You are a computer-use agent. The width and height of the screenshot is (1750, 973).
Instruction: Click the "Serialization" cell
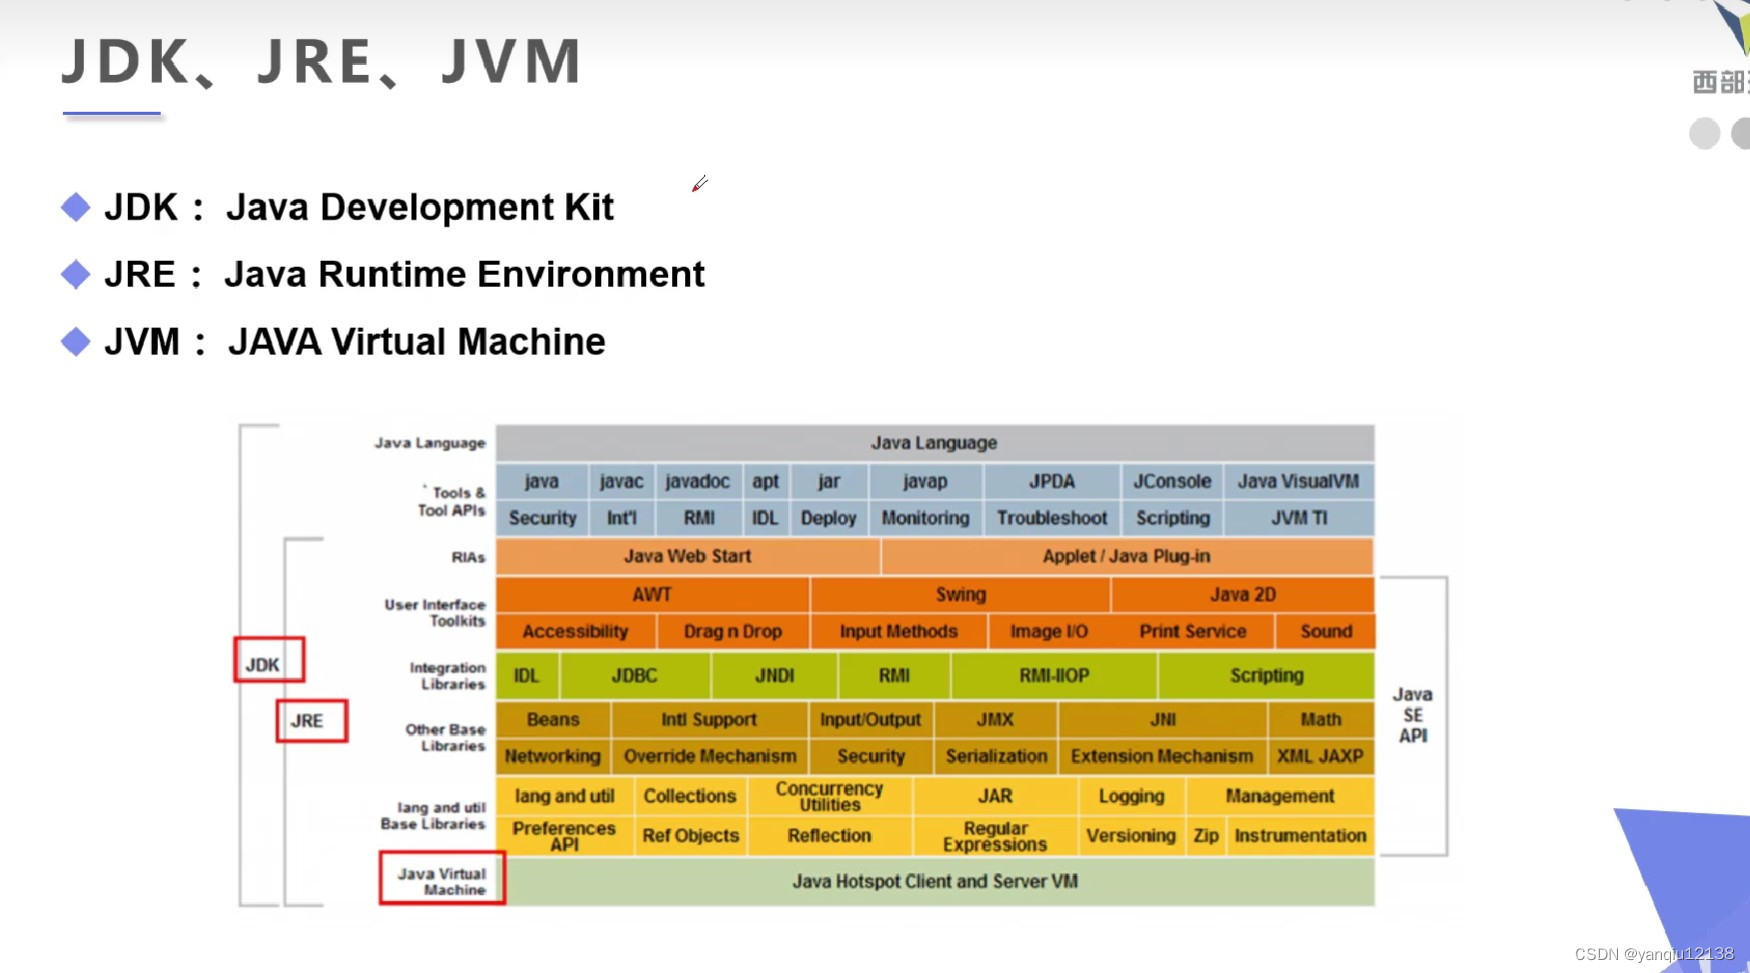tap(996, 756)
